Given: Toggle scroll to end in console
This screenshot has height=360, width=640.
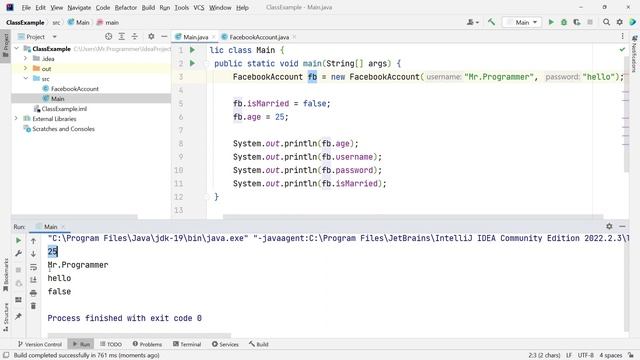Looking at the screenshot, I should tap(33, 280).
